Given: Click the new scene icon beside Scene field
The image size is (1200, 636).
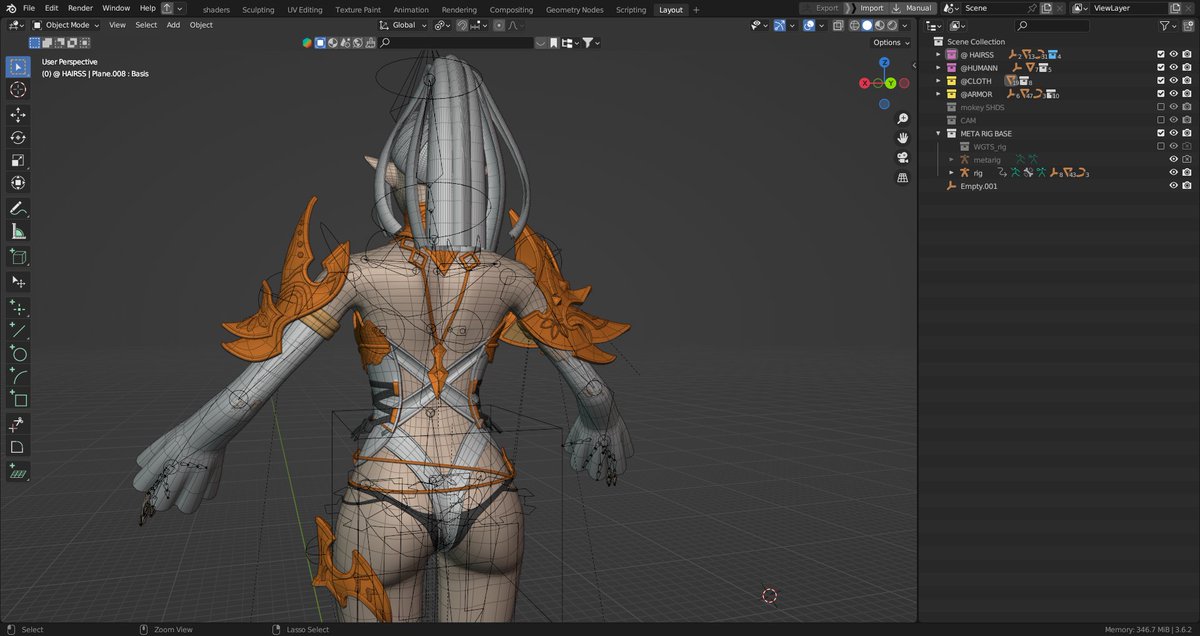Looking at the screenshot, I should point(1045,8).
